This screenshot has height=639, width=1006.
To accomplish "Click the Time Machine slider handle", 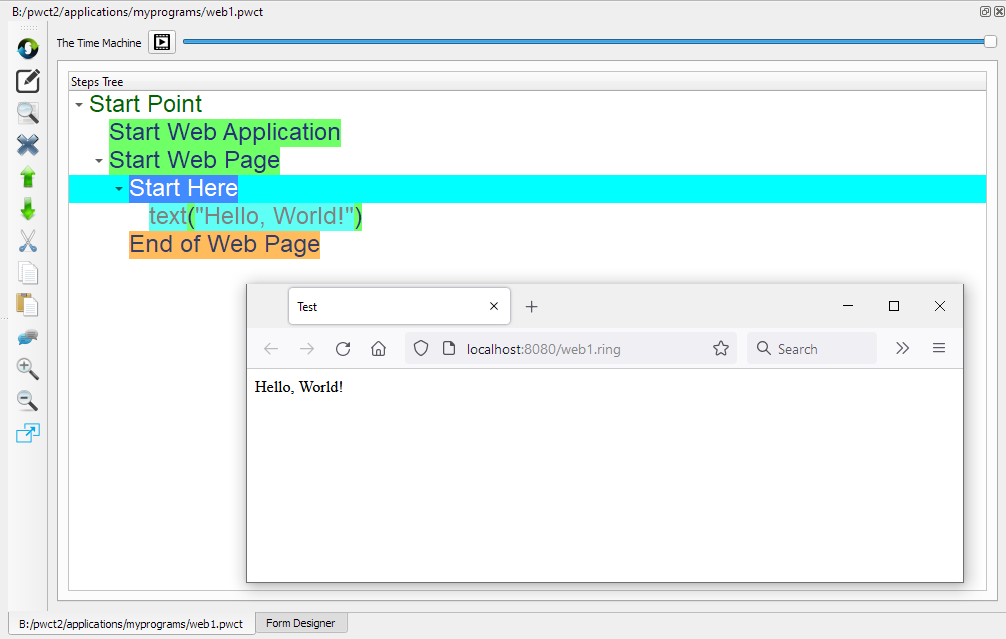I will 990,42.
